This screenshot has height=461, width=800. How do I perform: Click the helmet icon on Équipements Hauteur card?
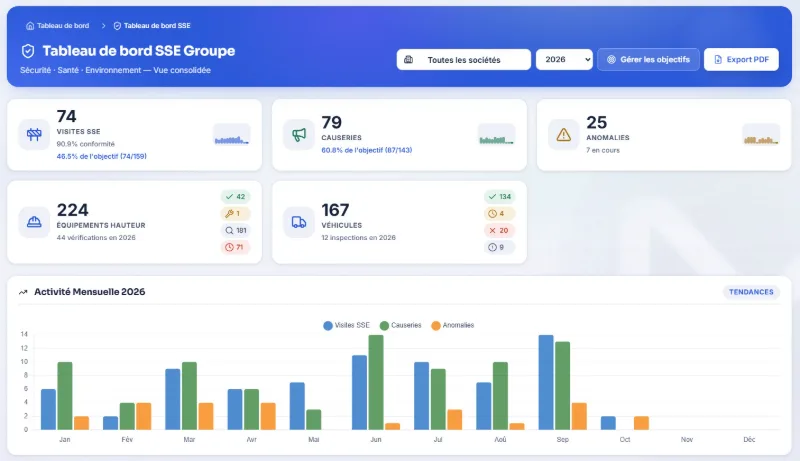point(34,222)
